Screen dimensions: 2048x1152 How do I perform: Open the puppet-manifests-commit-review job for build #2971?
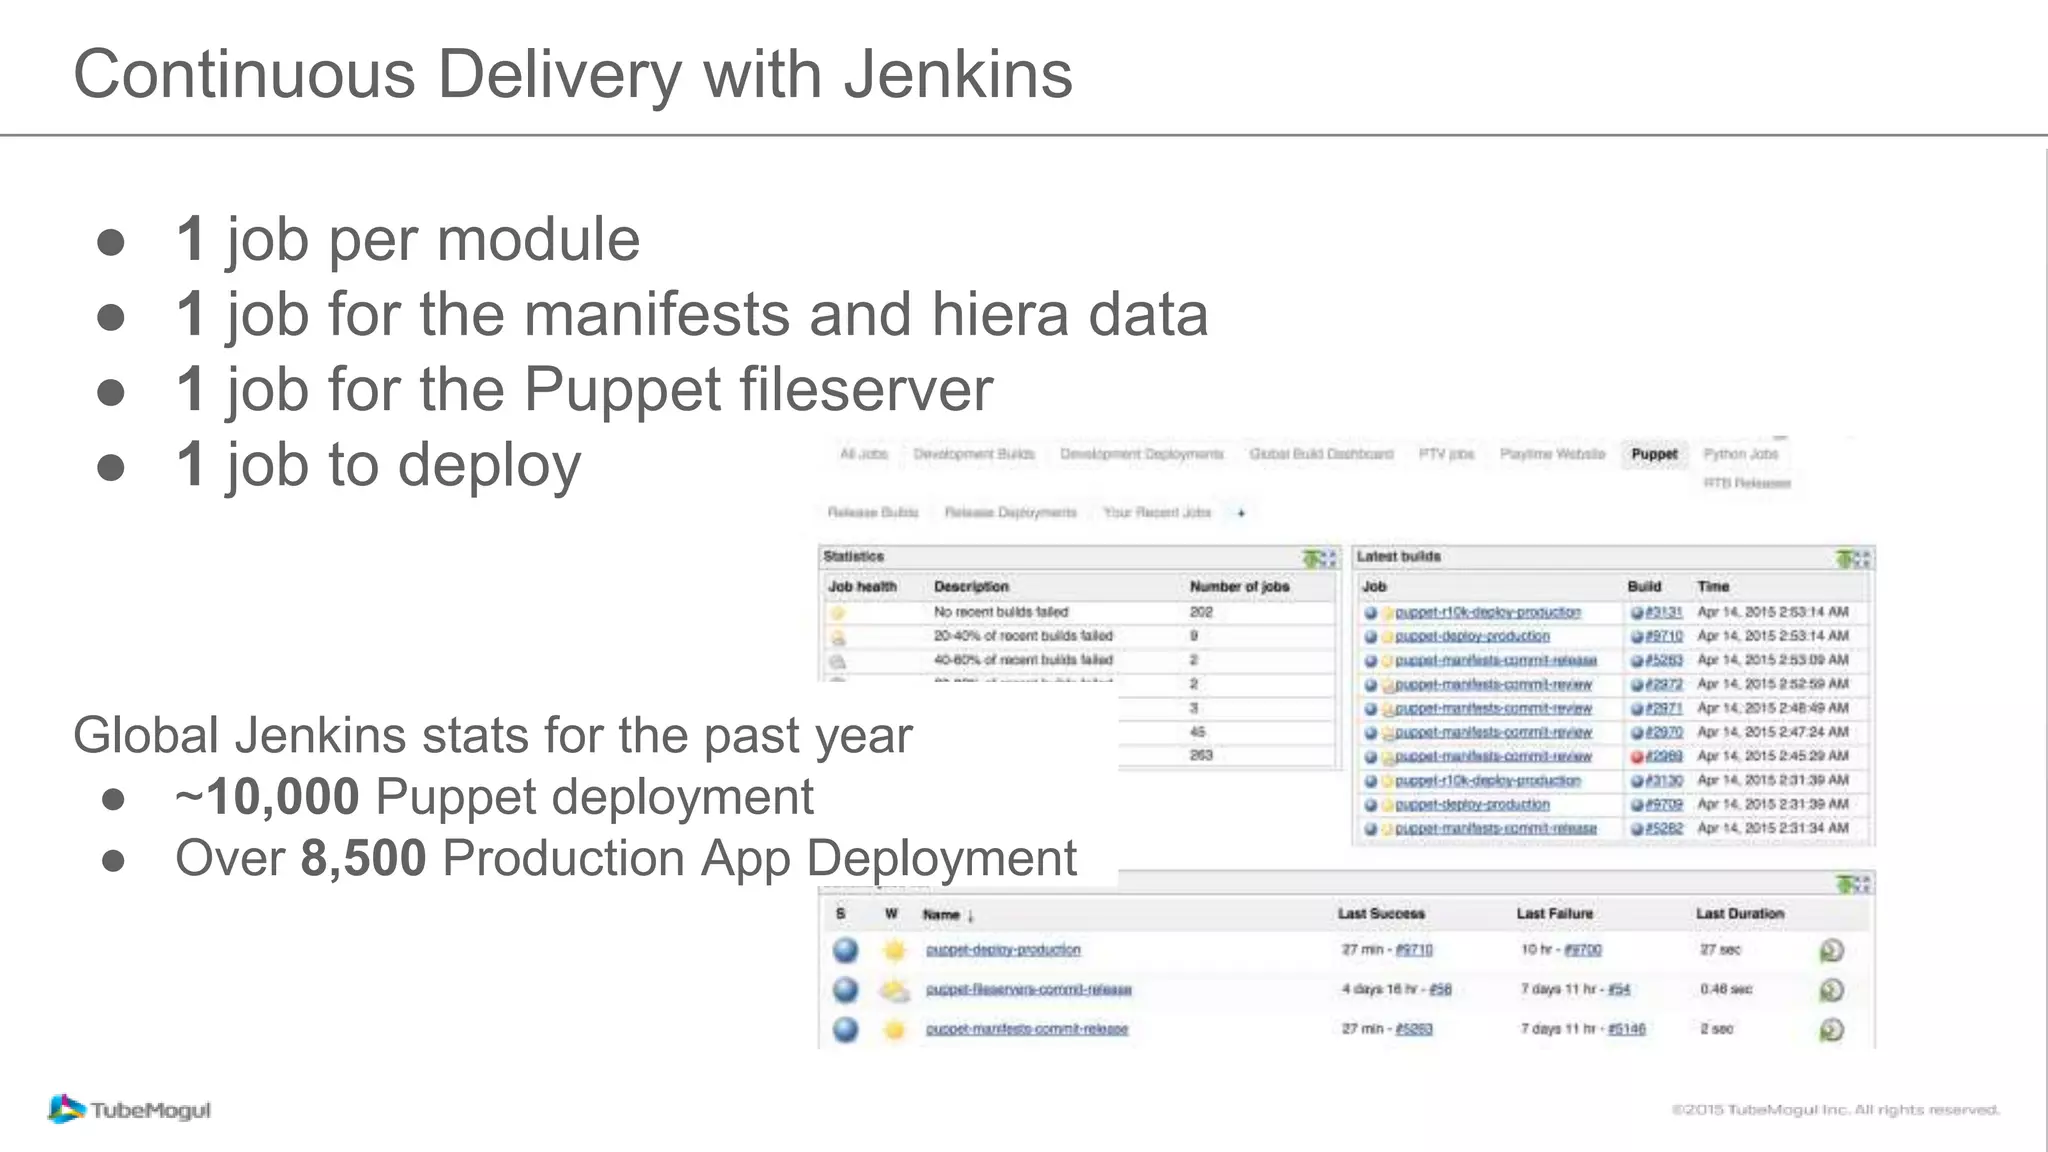click(x=1493, y=709)
